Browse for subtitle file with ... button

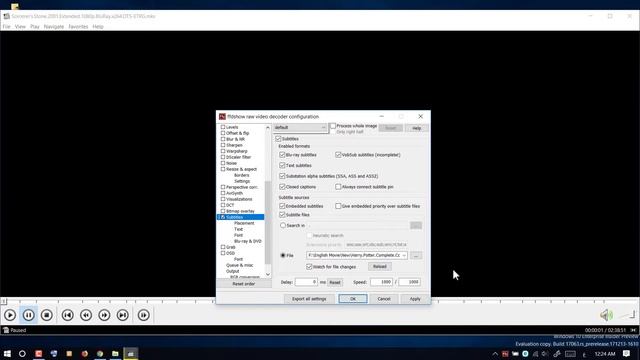(416, 256)
